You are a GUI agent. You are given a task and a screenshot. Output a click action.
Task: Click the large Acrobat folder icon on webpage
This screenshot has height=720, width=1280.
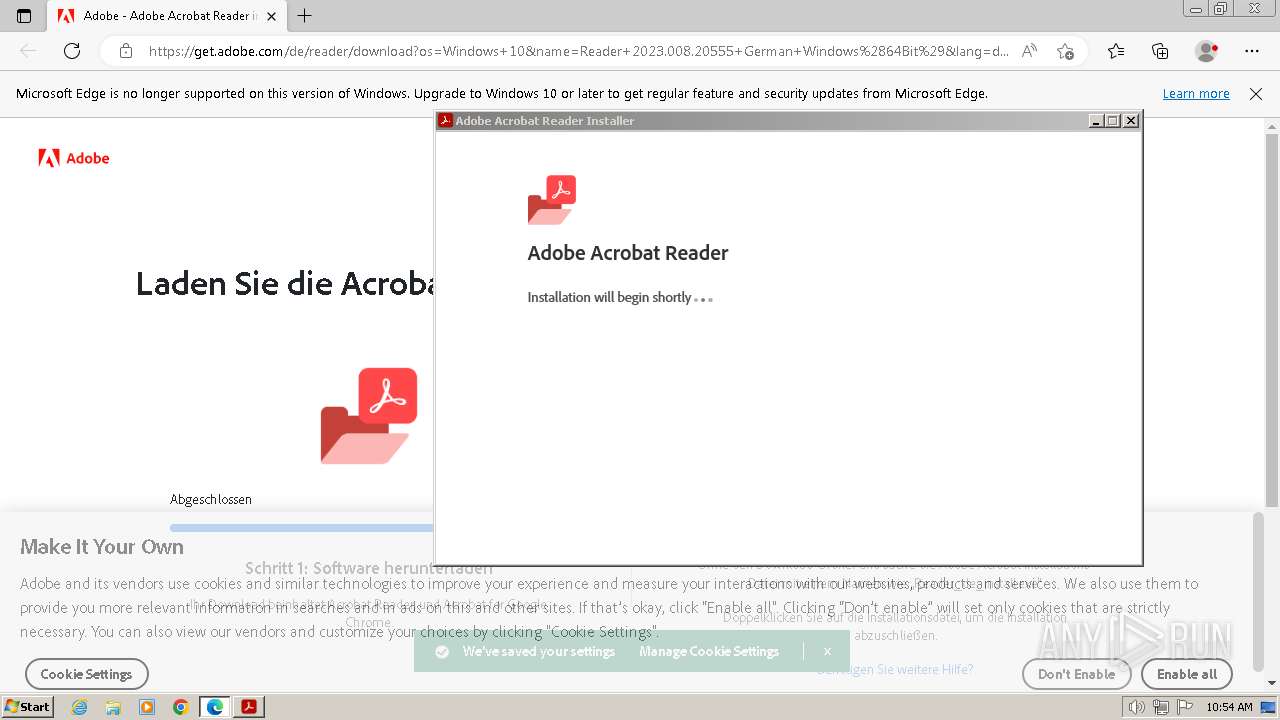coord(369,416)
